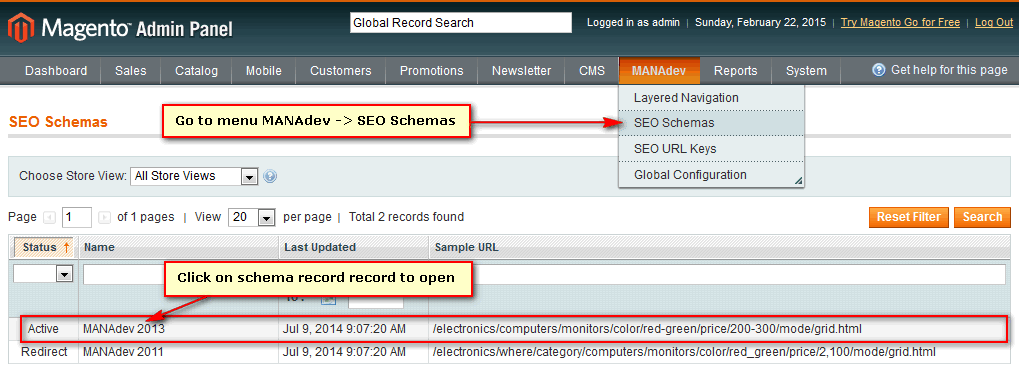Click the SEO Schemas page heading
This screenshot has height=372, width=1019.
click(x=58, y=122)
